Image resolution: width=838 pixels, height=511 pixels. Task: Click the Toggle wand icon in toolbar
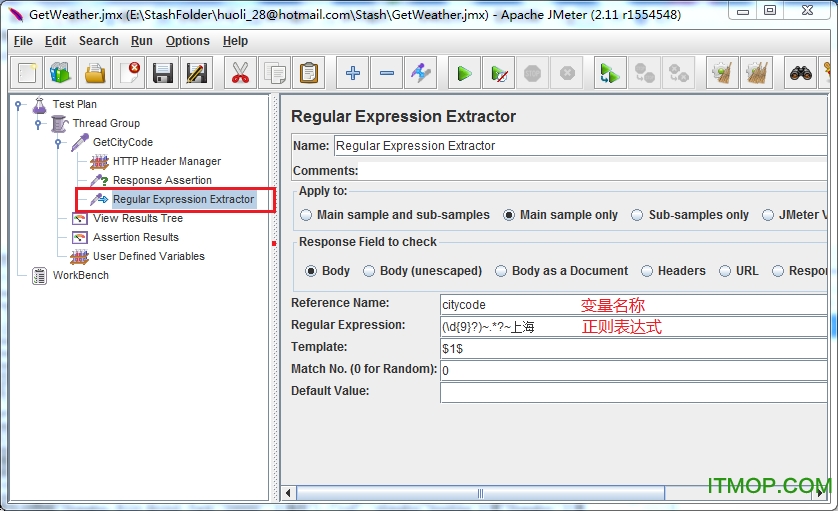[x=421, y=73]
